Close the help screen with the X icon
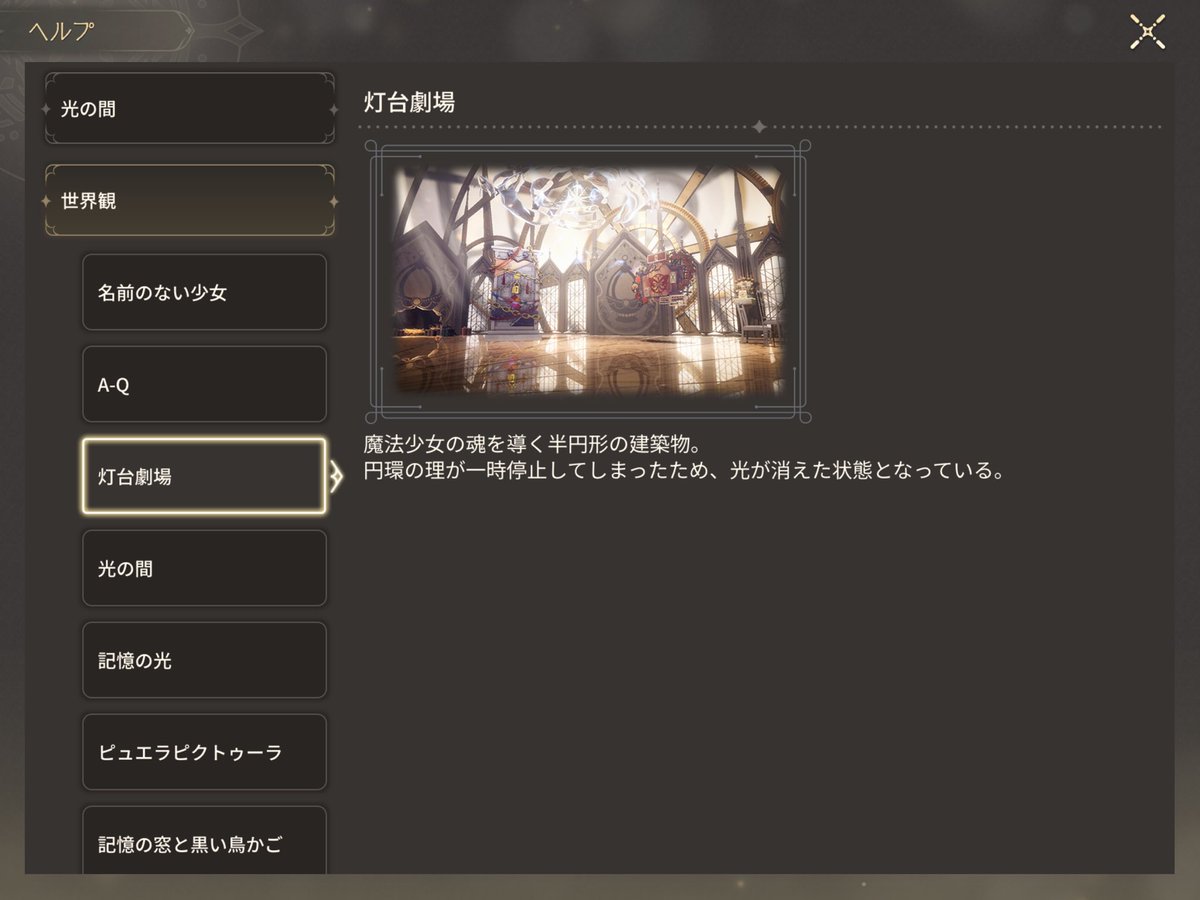 [1148, 32]
